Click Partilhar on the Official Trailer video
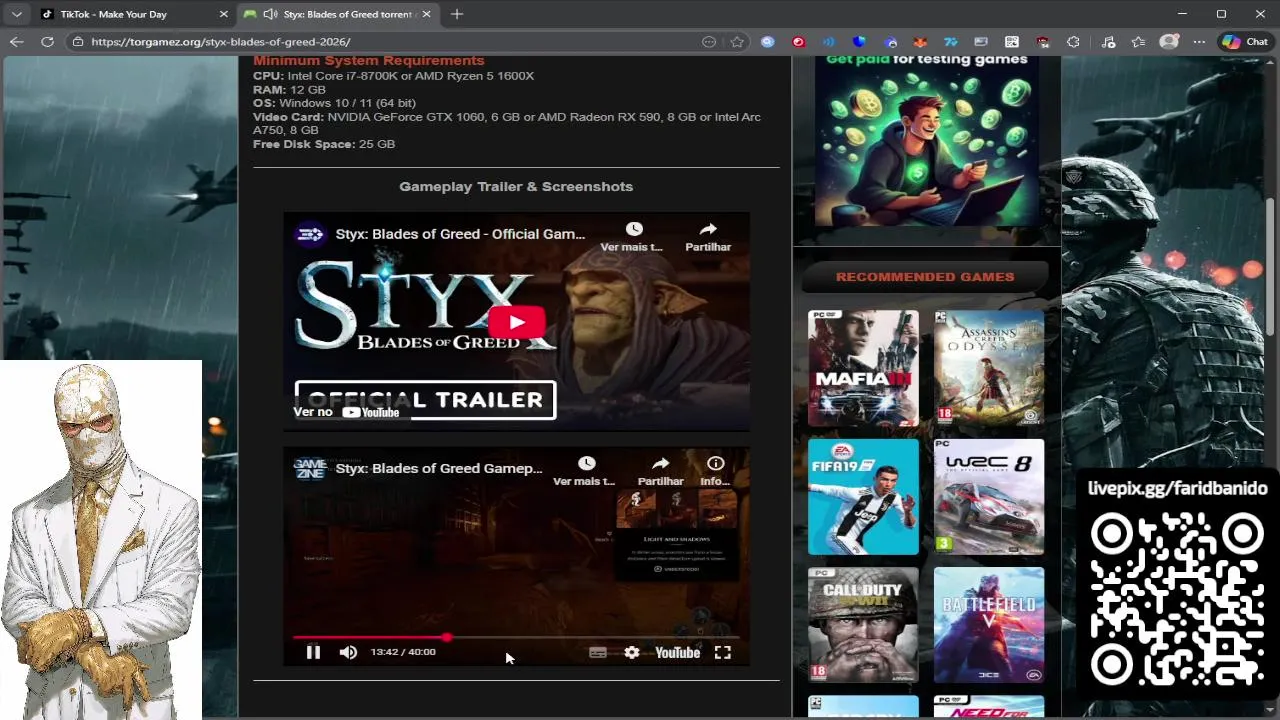 (708, 237)
